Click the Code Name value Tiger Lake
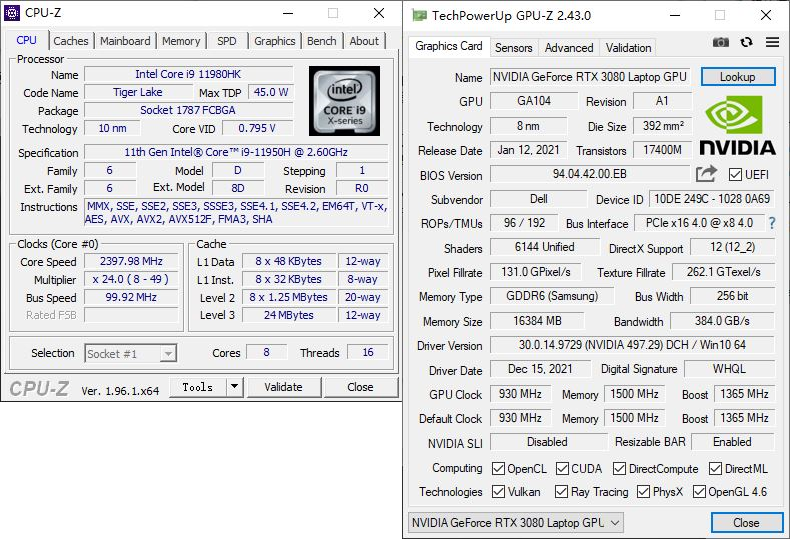 [138, 92]
